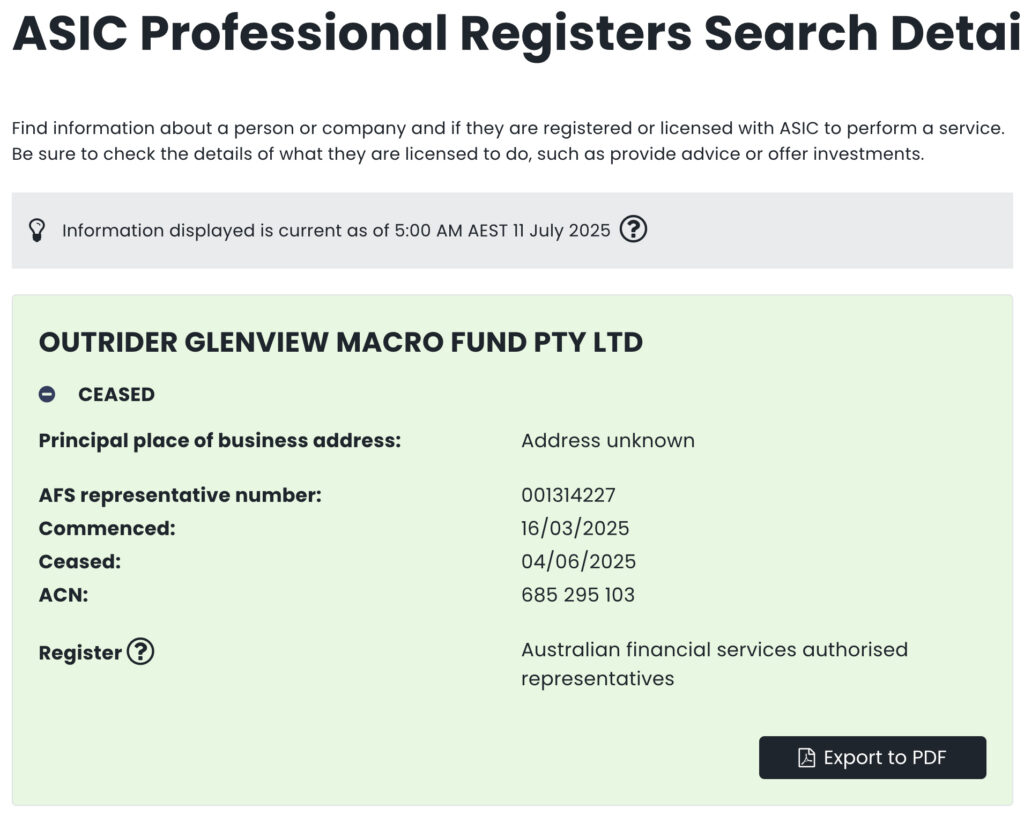Open the Register help question mark
The width and height of the screenshot is (1024, 815).
140,651
